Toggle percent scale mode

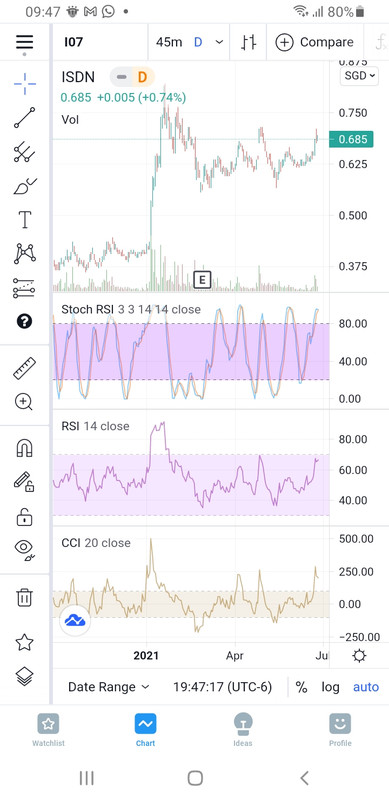[302, 687]
